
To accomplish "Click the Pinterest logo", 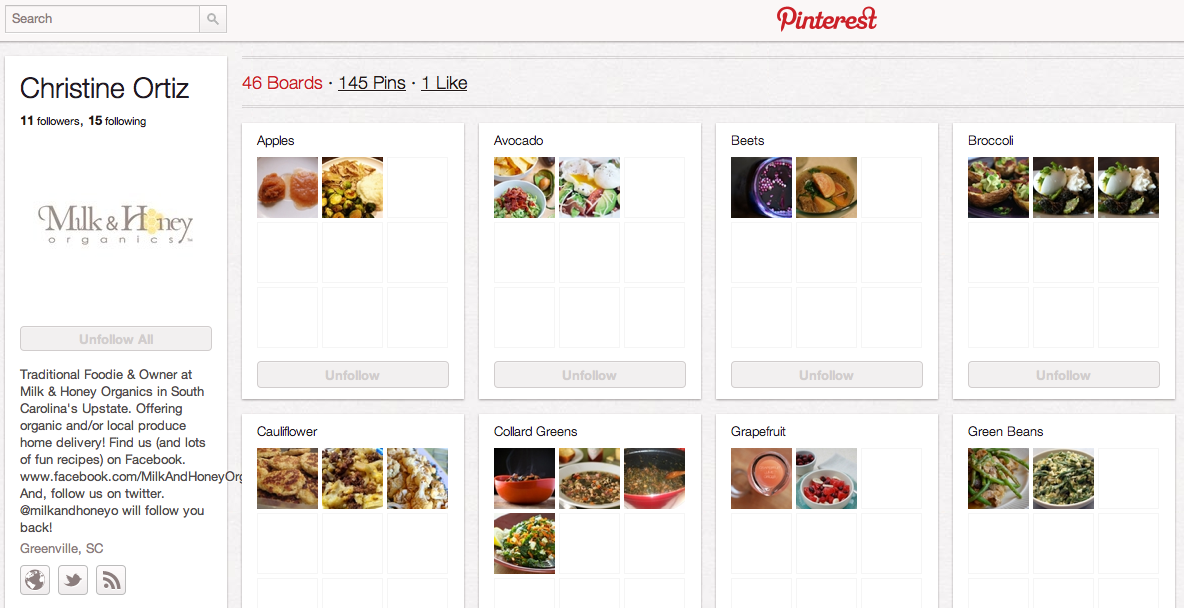I will pyautogui.click(x=827, y=19).
